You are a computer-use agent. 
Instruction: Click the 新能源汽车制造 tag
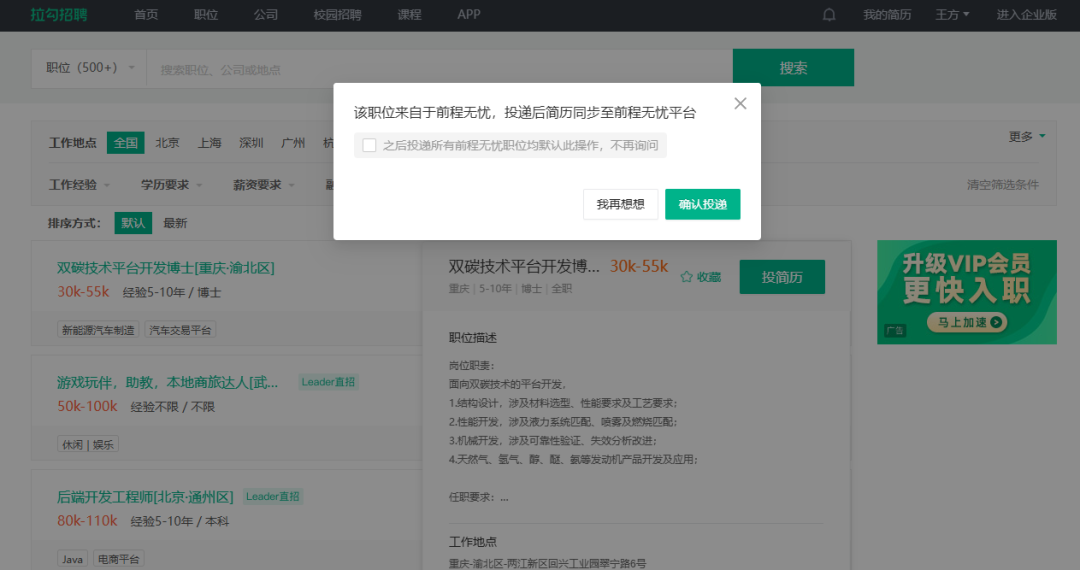[x=98, y=330]
